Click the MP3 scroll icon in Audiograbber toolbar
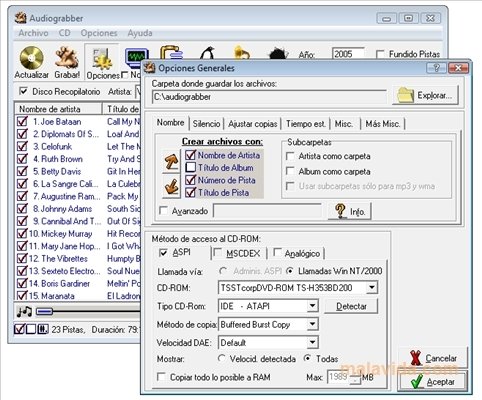This screenshot has width=482, height=400. point(171,53)
